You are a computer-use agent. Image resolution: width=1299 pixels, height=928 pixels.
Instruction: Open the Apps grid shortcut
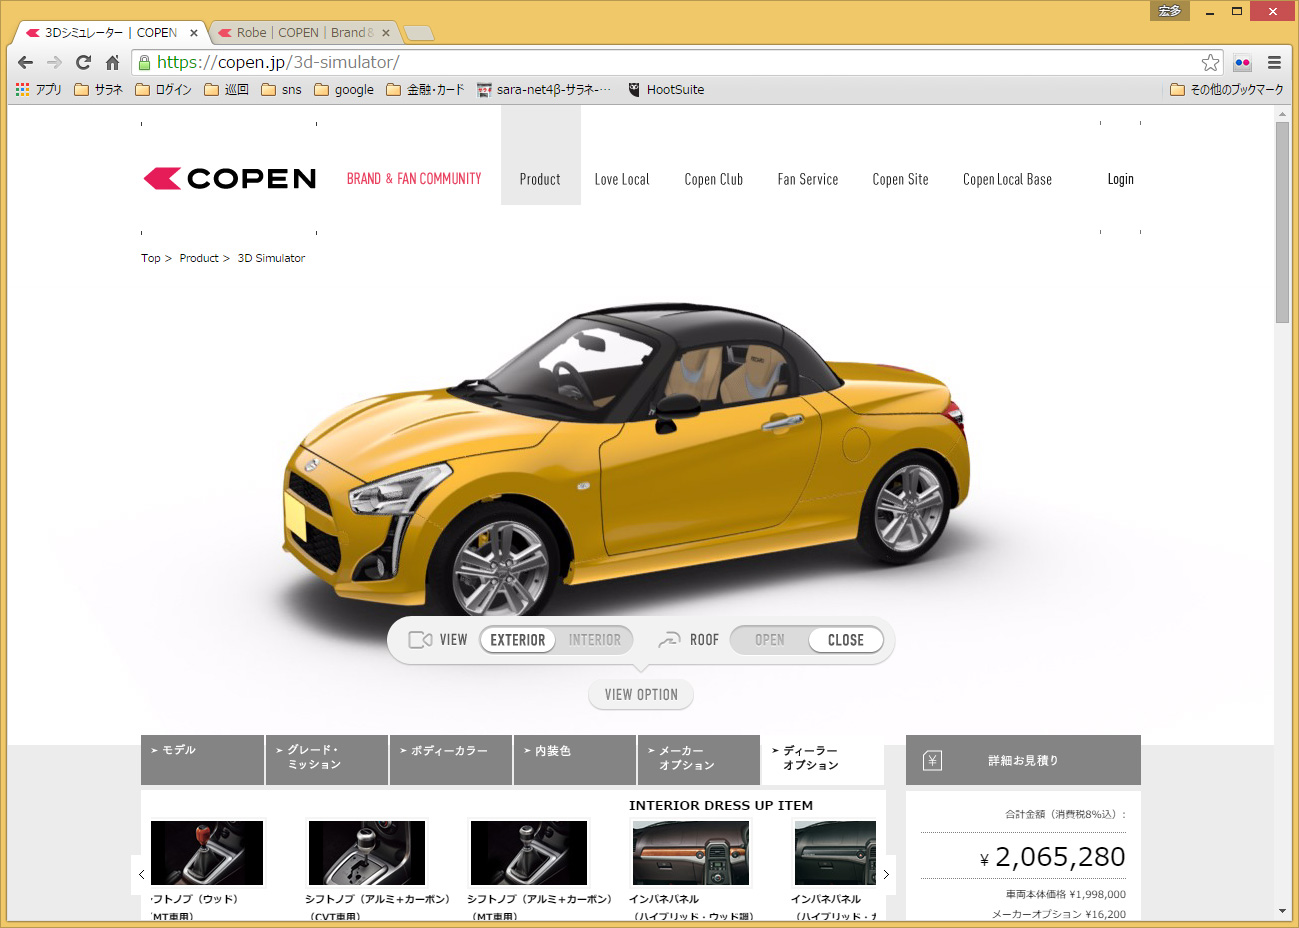(38, 89)
